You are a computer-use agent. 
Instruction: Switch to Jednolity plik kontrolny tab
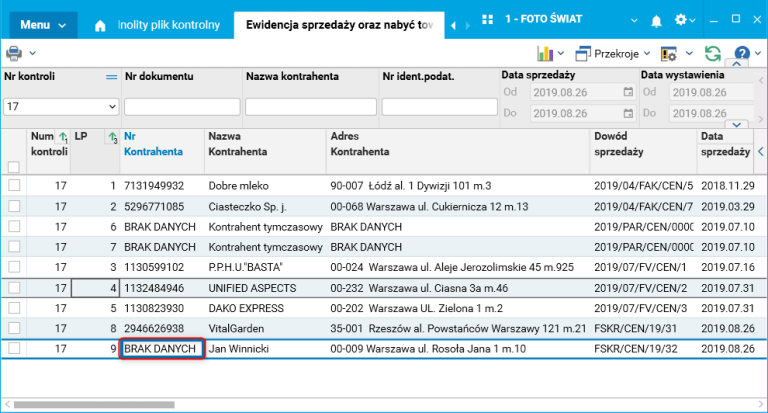pyautogui.click(x=168, y=25)
